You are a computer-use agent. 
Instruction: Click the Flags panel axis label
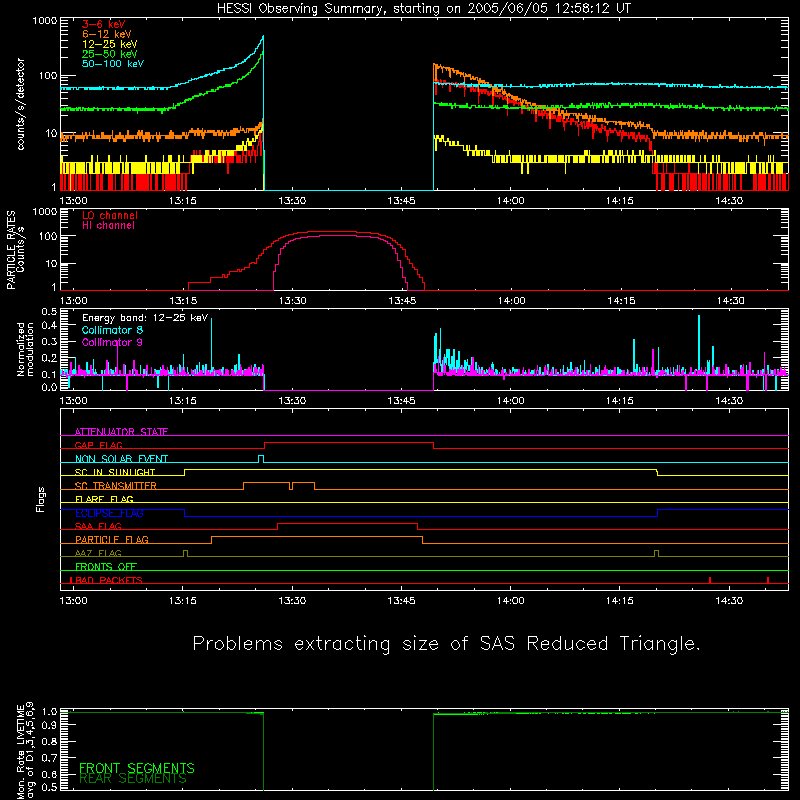coord(41,499)
